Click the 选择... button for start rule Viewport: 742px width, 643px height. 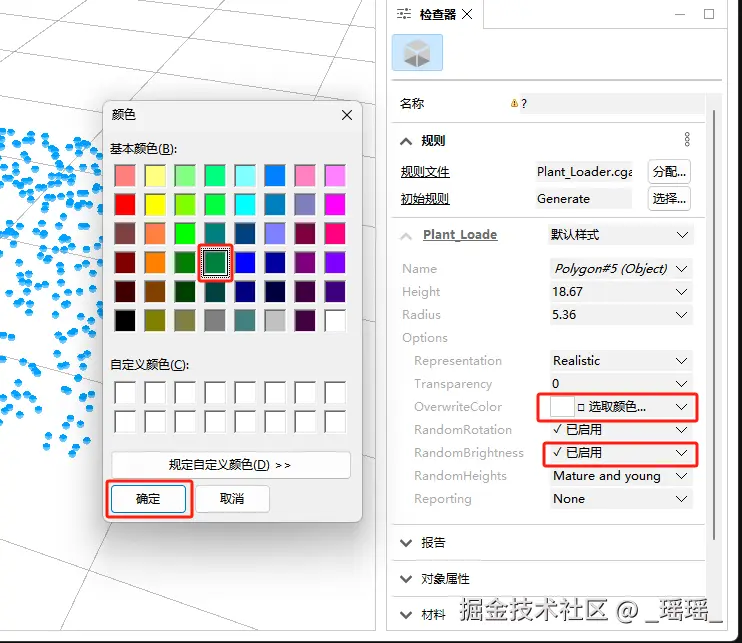tap(669, 198)
